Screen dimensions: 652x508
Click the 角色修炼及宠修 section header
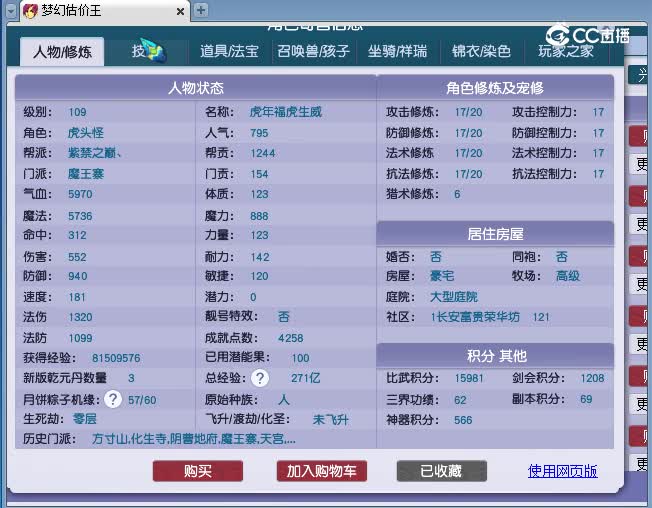tap(495, 87)
